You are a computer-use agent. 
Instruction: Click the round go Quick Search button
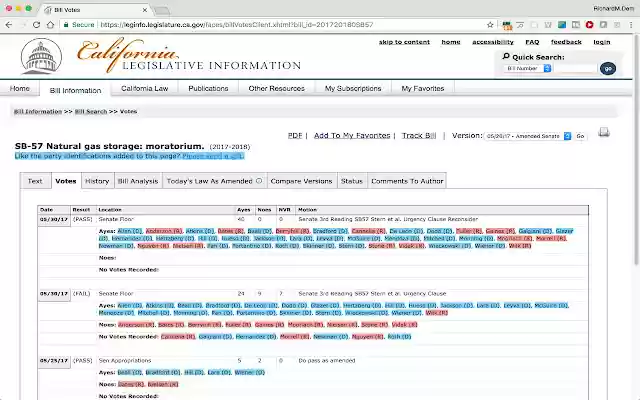[608, 69]
